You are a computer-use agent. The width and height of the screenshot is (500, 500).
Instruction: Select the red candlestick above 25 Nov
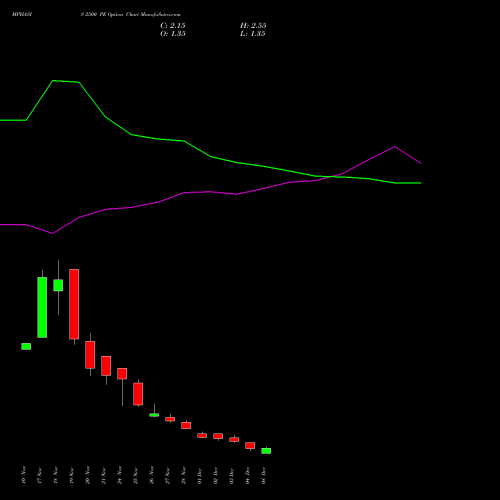138,394
